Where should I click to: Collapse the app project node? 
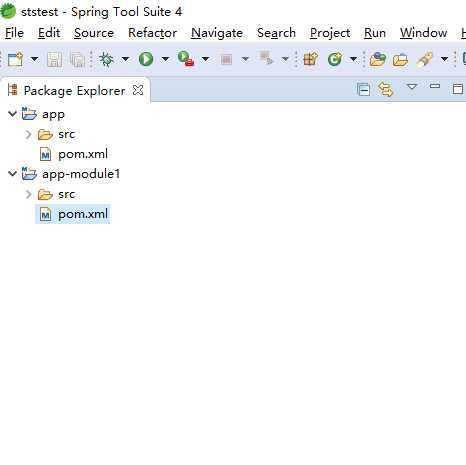12,114
